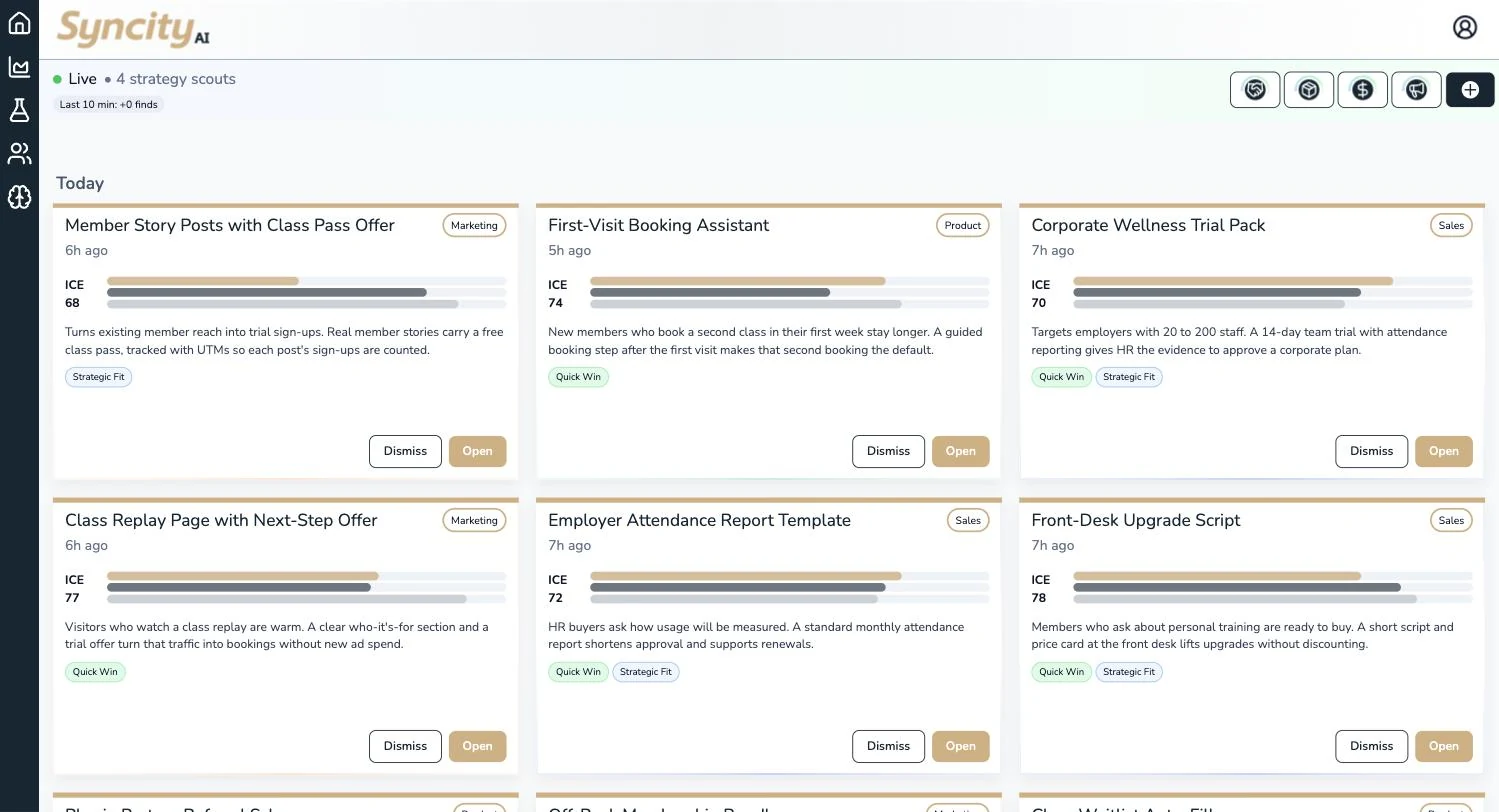Open Corporate Wellness Trial Pack card
This screenshot has width=1499, height=812.
pyautogui.click(x=1443, y=451)
